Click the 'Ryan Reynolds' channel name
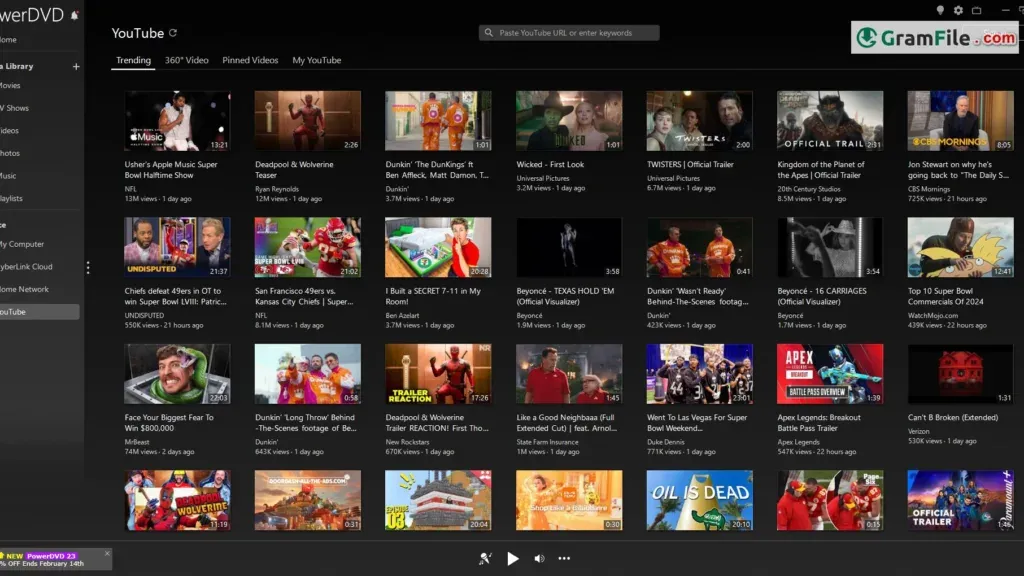 [277, 189]
